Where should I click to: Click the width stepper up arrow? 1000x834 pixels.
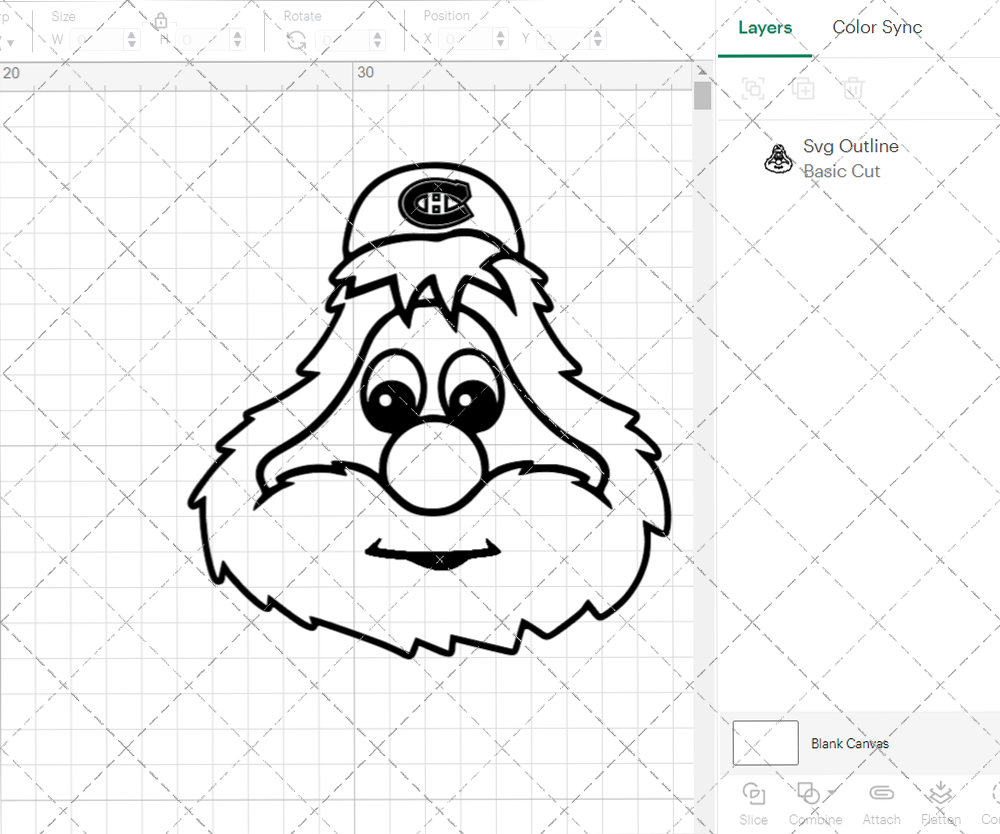pos(132,33)
